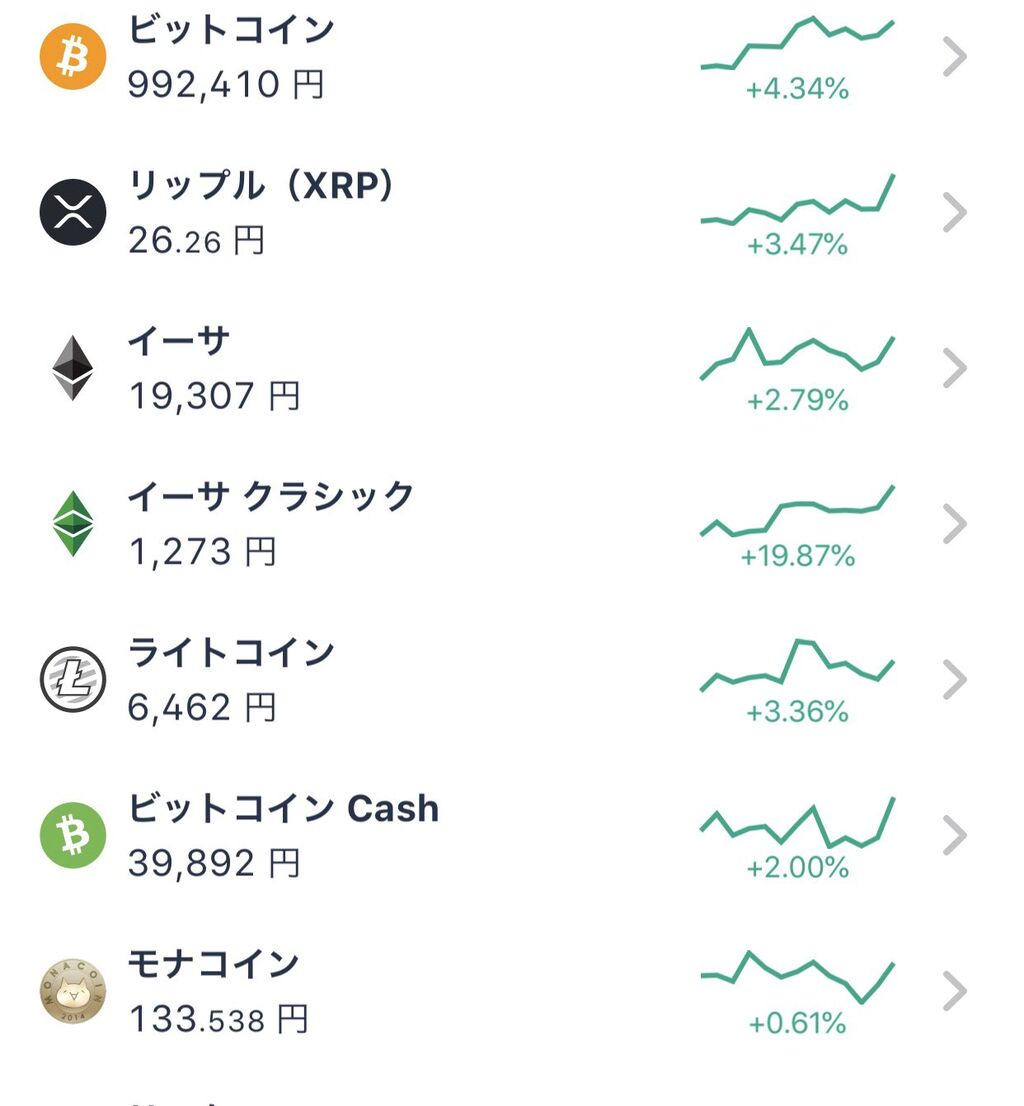Tap the Ethereum diamond logo

click(x=72, y=368)
